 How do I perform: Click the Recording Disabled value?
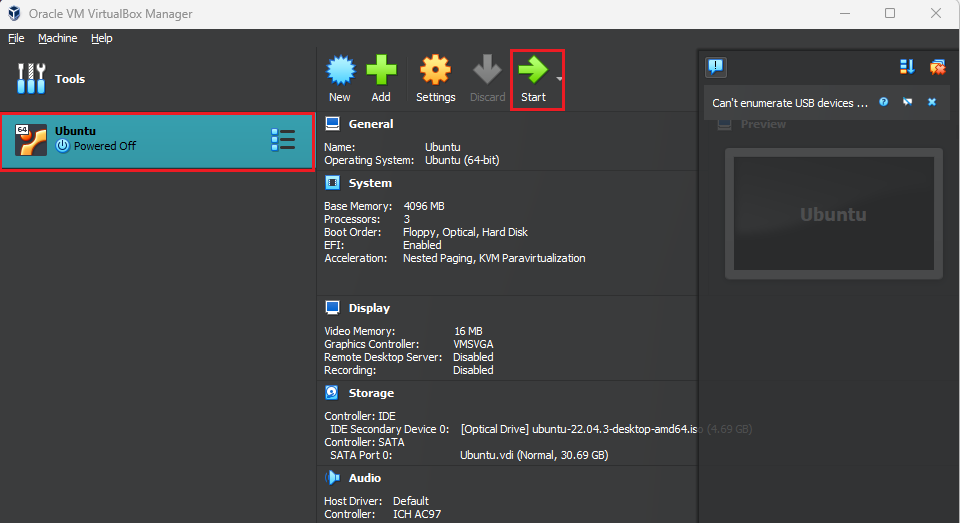click(473, 370)
